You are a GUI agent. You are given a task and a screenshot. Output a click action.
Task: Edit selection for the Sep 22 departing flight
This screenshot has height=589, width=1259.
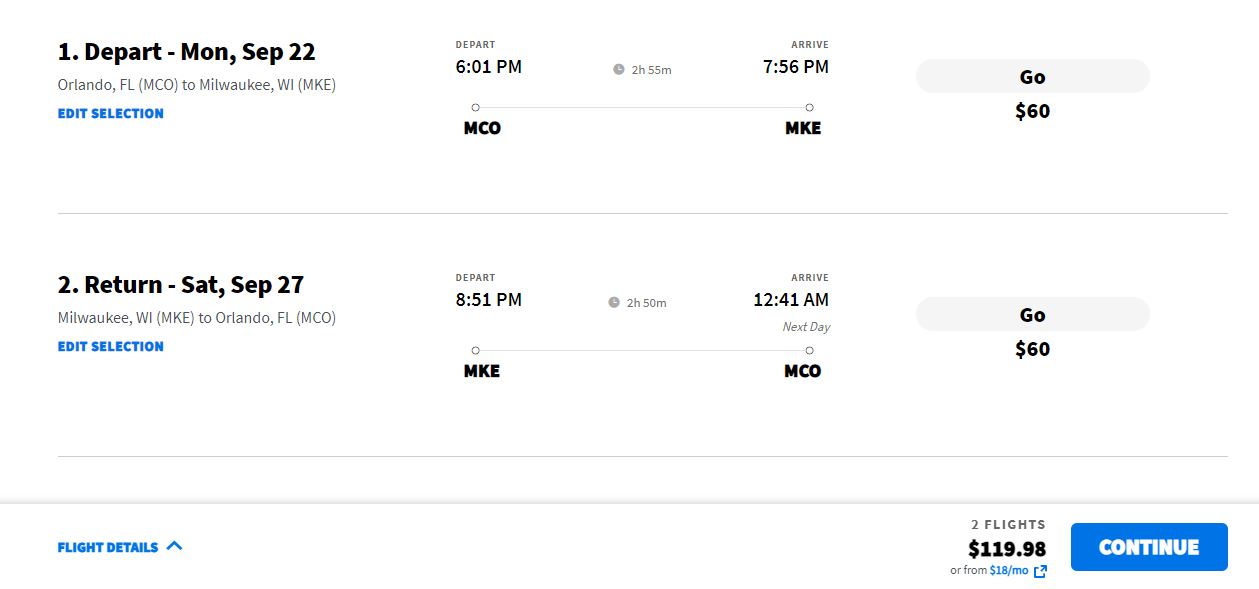tap(111, 113)
